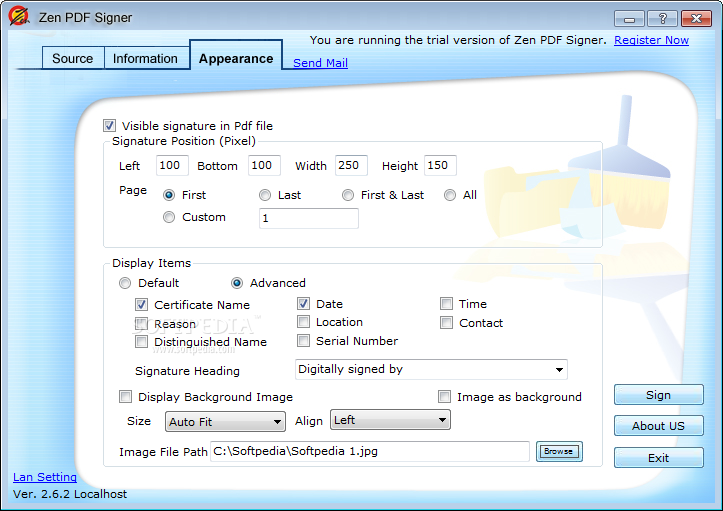
Task: Enable Display Background Image checkbox
Action: click(125, 397)
